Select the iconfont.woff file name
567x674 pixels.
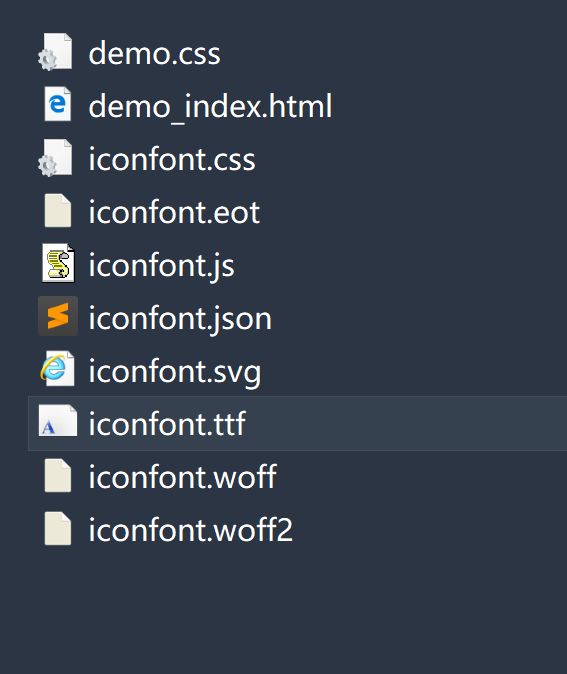pyautogui.click(x=183, y=476)
